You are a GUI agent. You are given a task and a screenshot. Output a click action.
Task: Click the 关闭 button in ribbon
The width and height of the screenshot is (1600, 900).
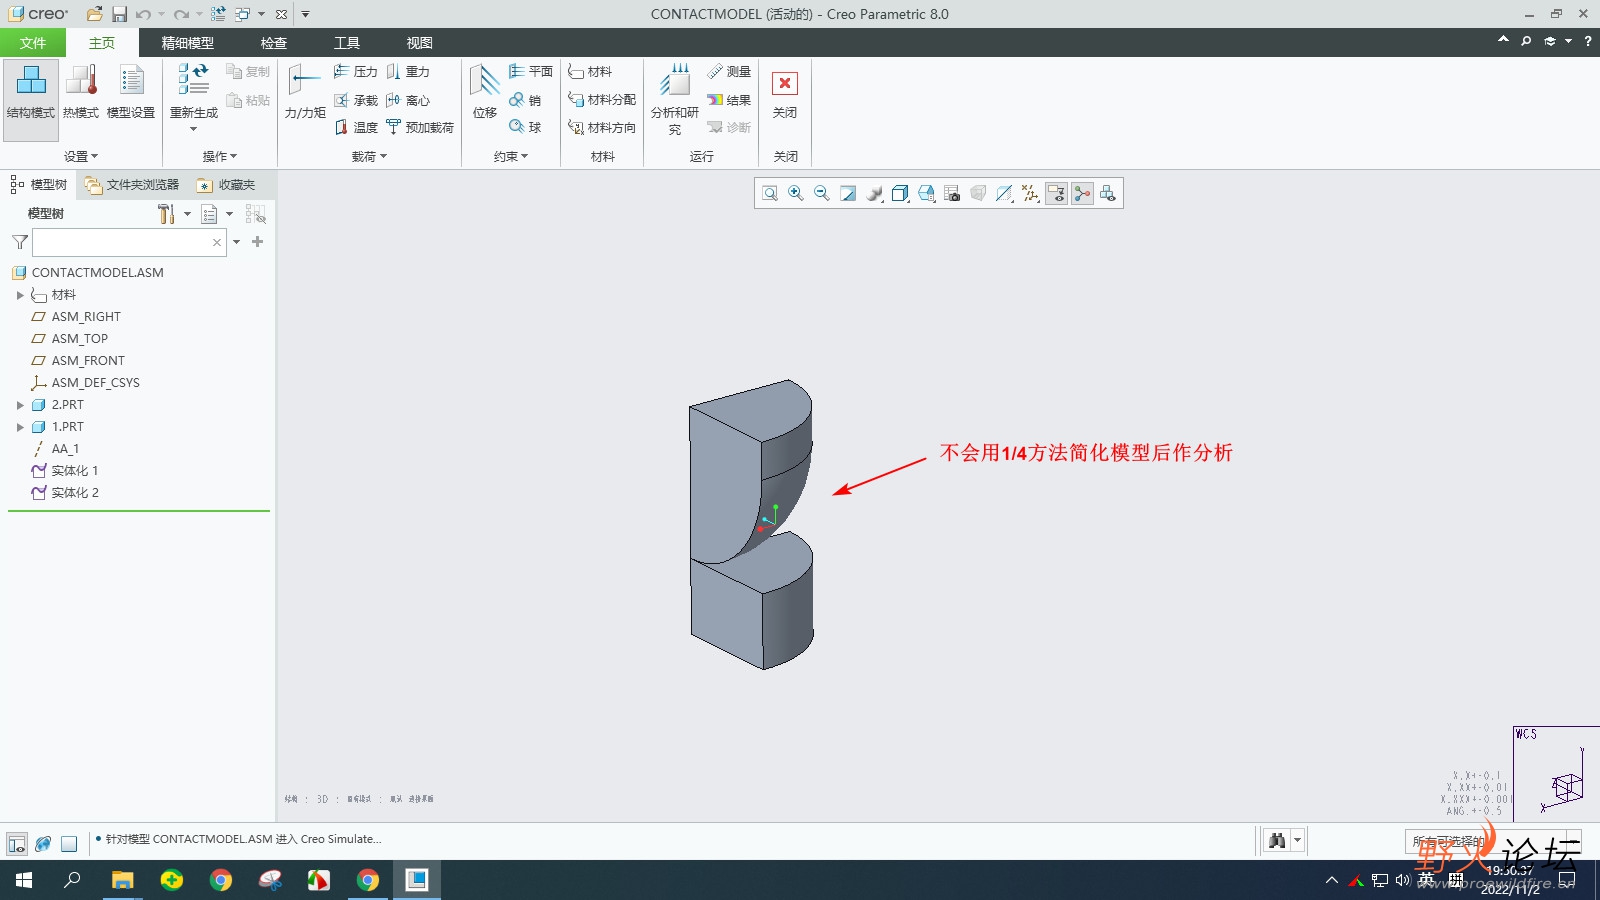[785, 93]
